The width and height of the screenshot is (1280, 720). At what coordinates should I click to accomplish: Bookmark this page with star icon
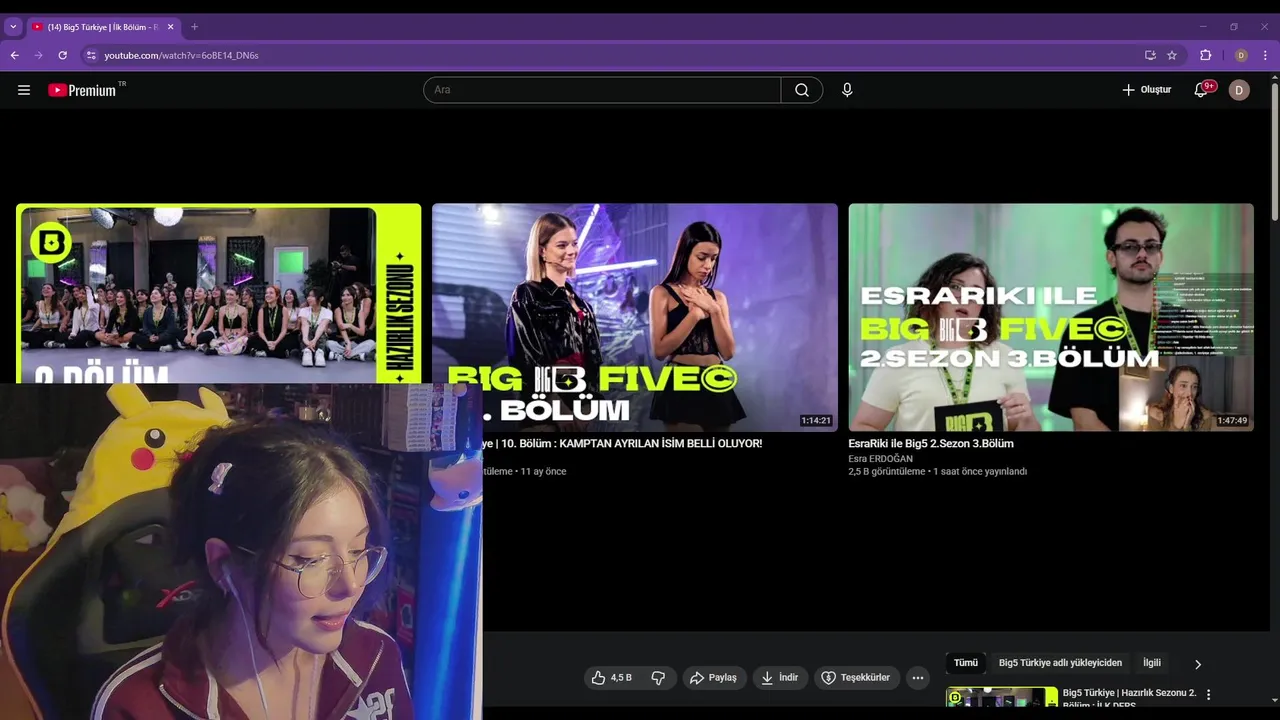pos(1172,55)
